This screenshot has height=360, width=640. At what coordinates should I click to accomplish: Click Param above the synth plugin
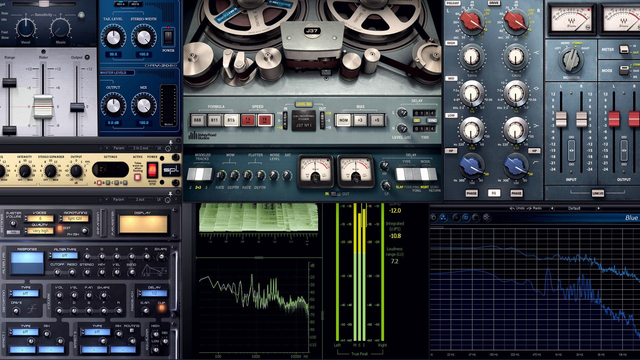coord(119,200)
